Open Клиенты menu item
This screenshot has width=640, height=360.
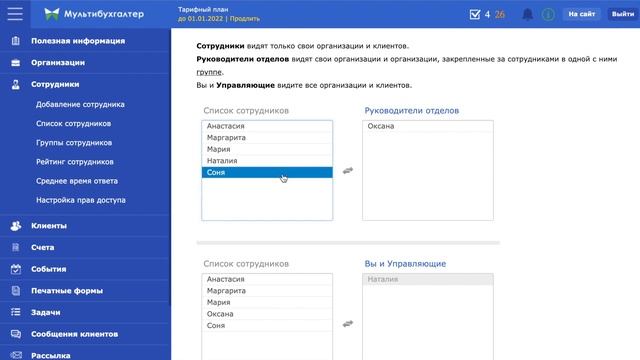point(49,226)
